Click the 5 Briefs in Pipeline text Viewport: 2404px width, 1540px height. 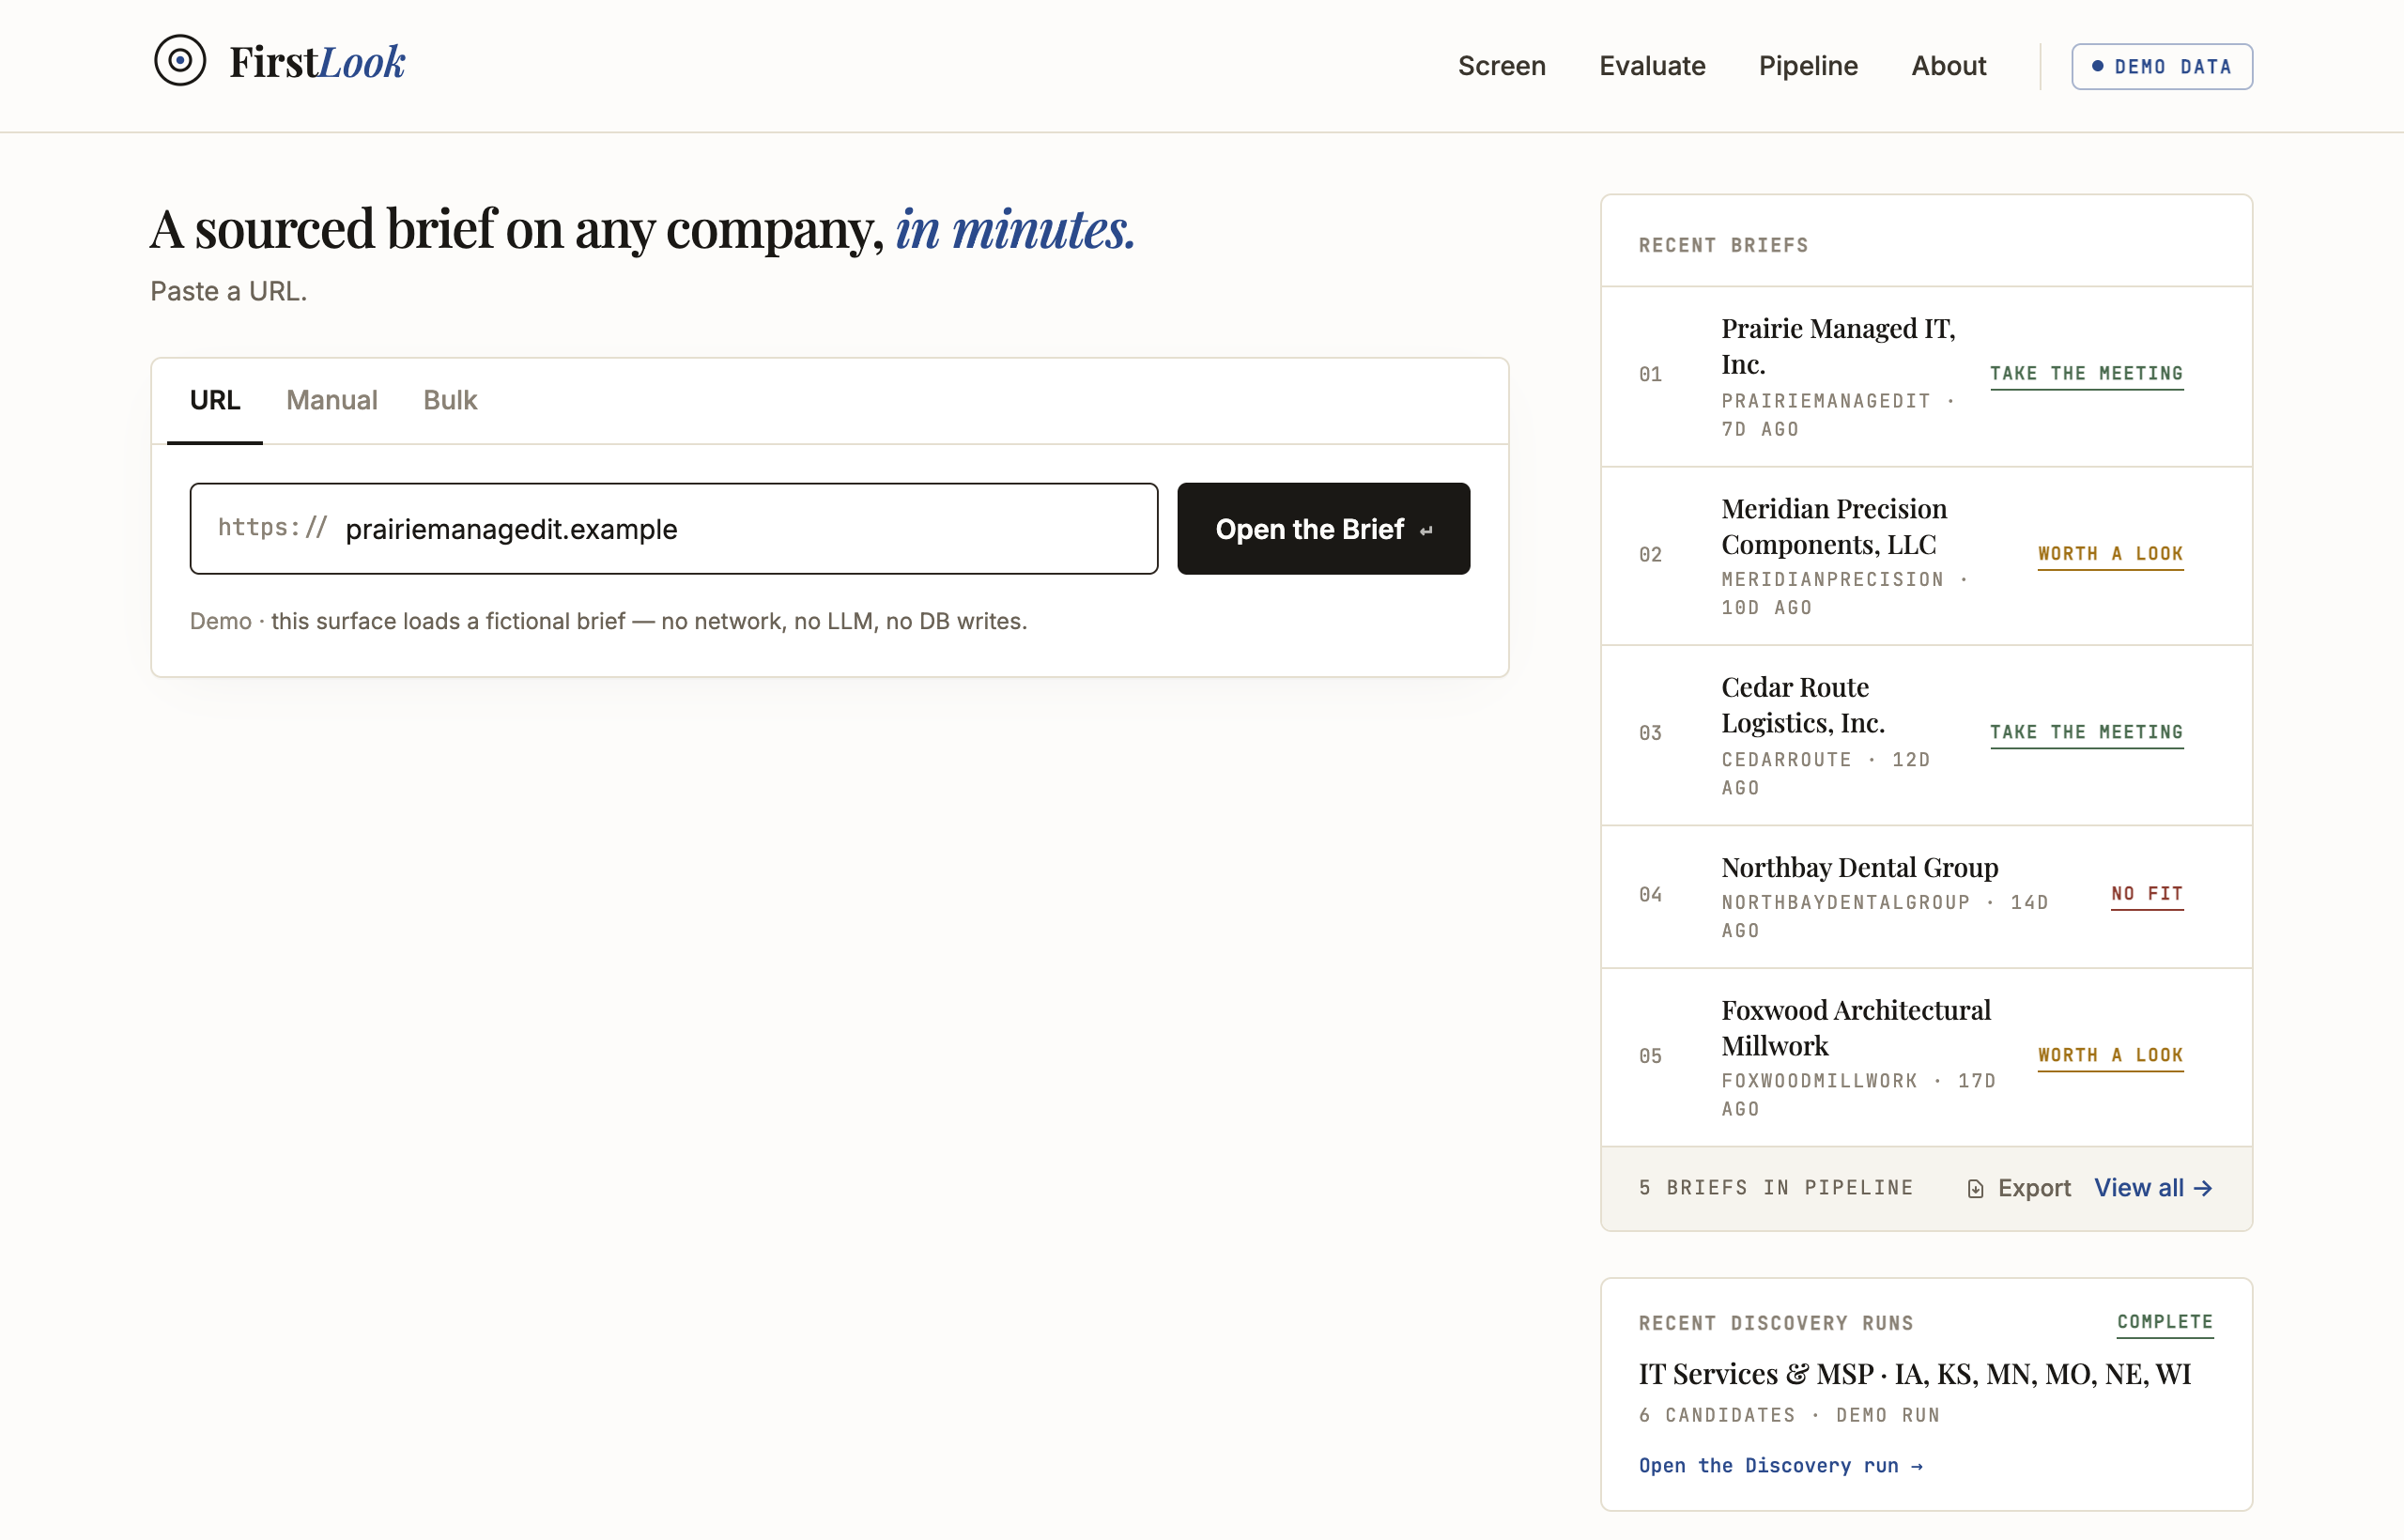click(x=1775, y=1187)
